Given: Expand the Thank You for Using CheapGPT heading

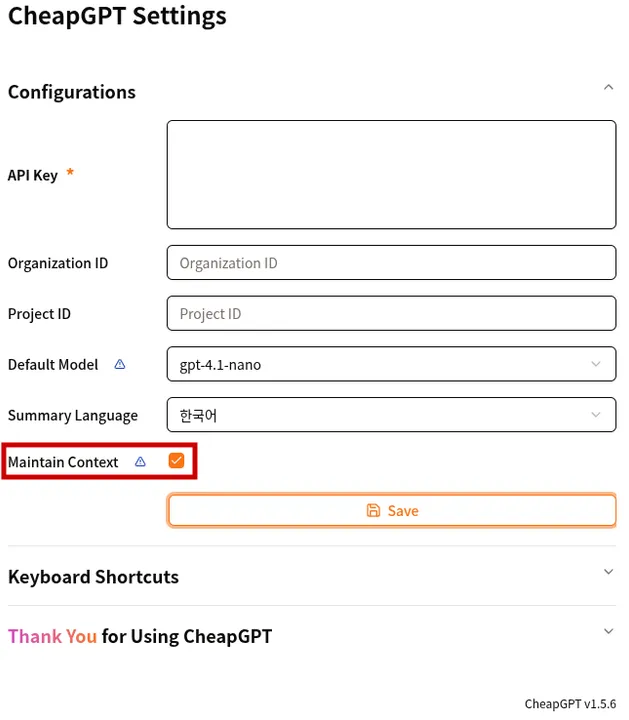Looking at the screenshot, I should coord(140,636).
